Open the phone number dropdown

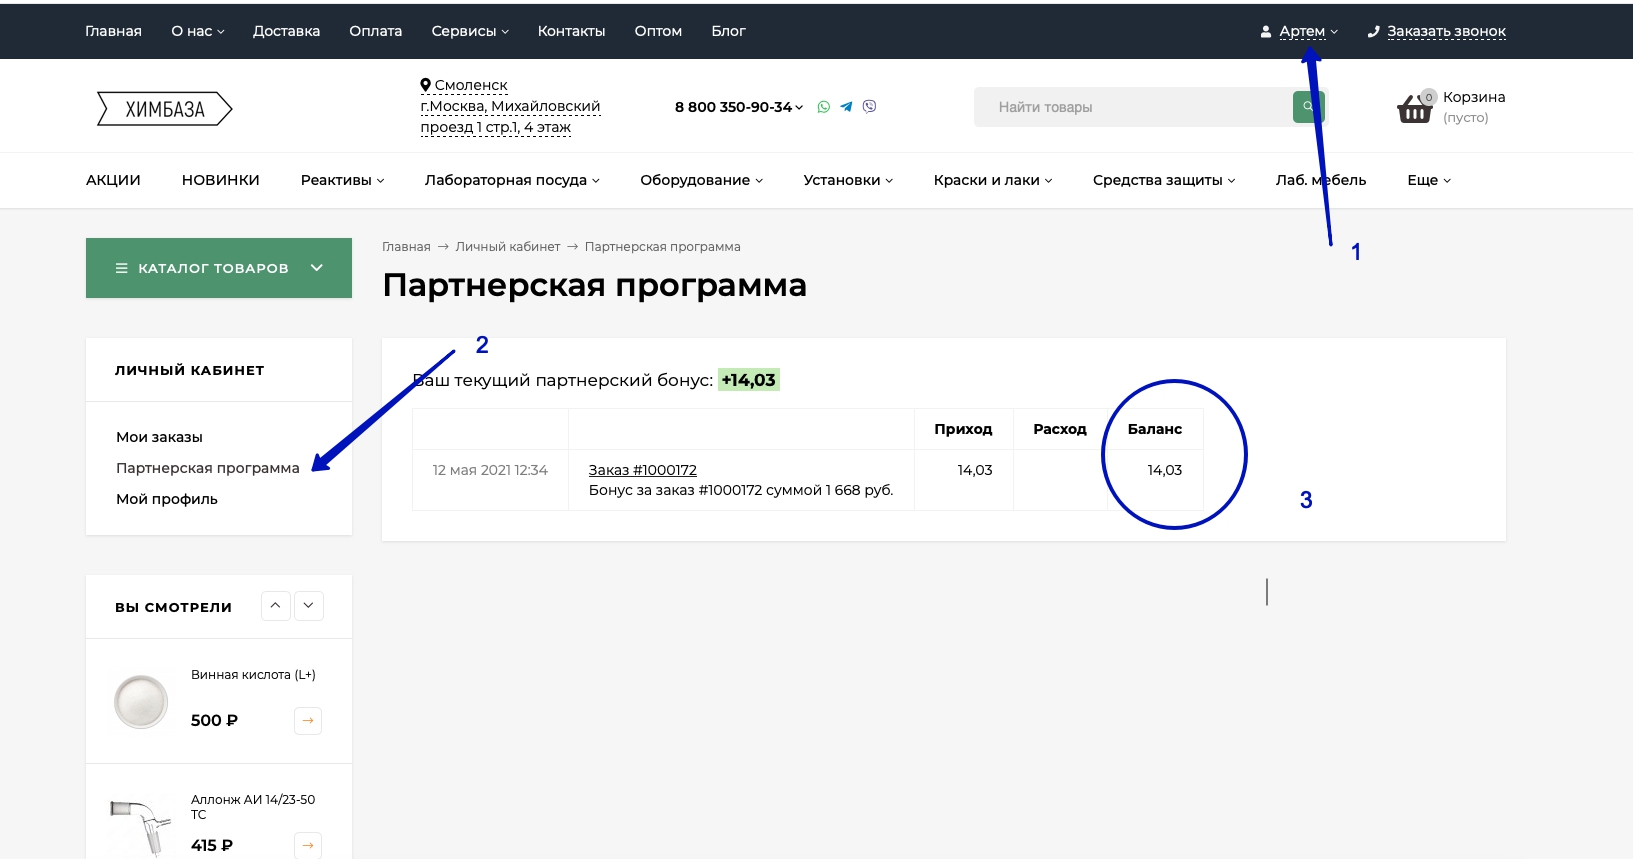(x=739, y=107)
